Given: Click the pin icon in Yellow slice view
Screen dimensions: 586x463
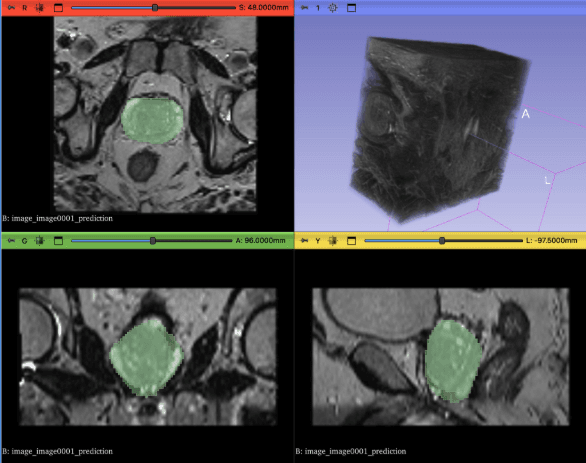Looking at the screenshot, I should [x=305, y=241].
